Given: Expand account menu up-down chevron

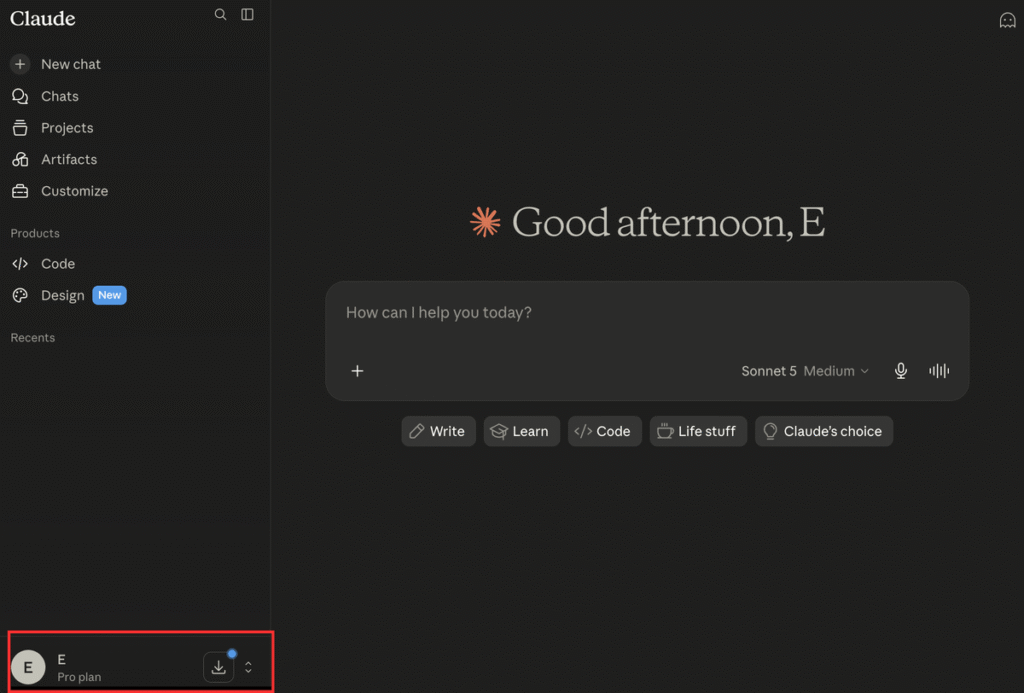Looking at the screenshot, I should tap(248, 667).
